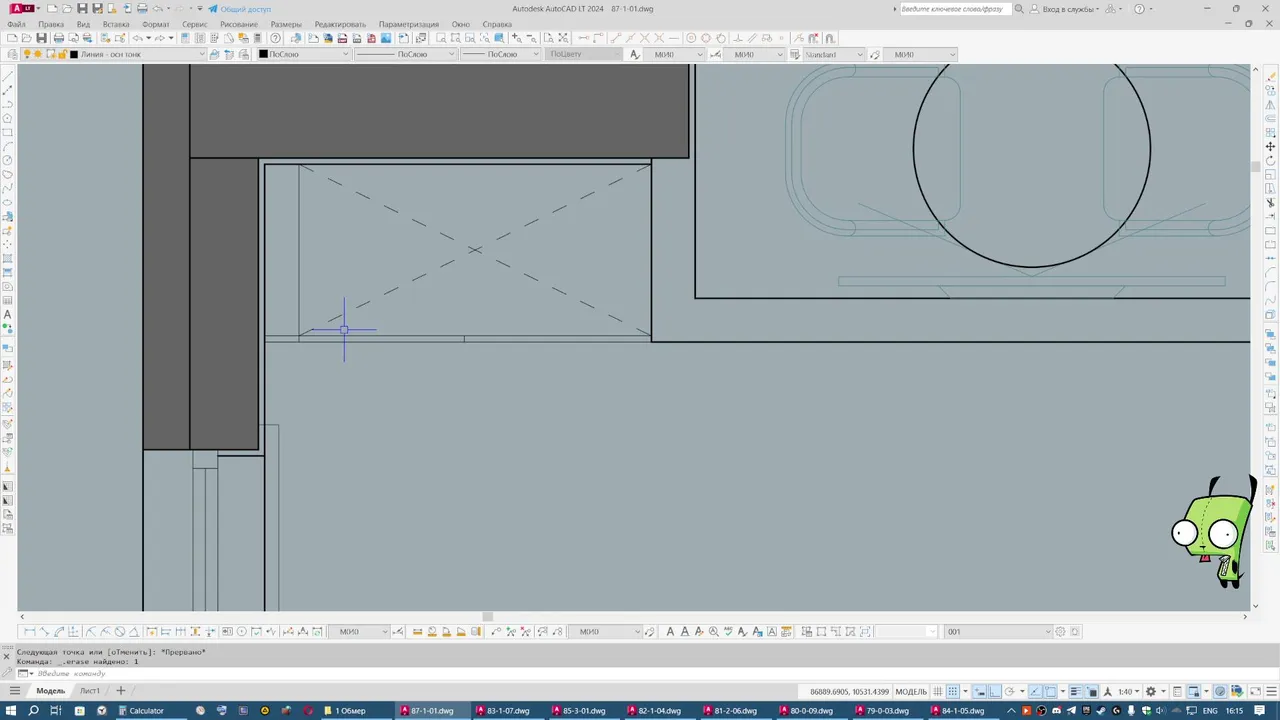Open workspace switching gear in status bar

click(x=1151, y=691)
